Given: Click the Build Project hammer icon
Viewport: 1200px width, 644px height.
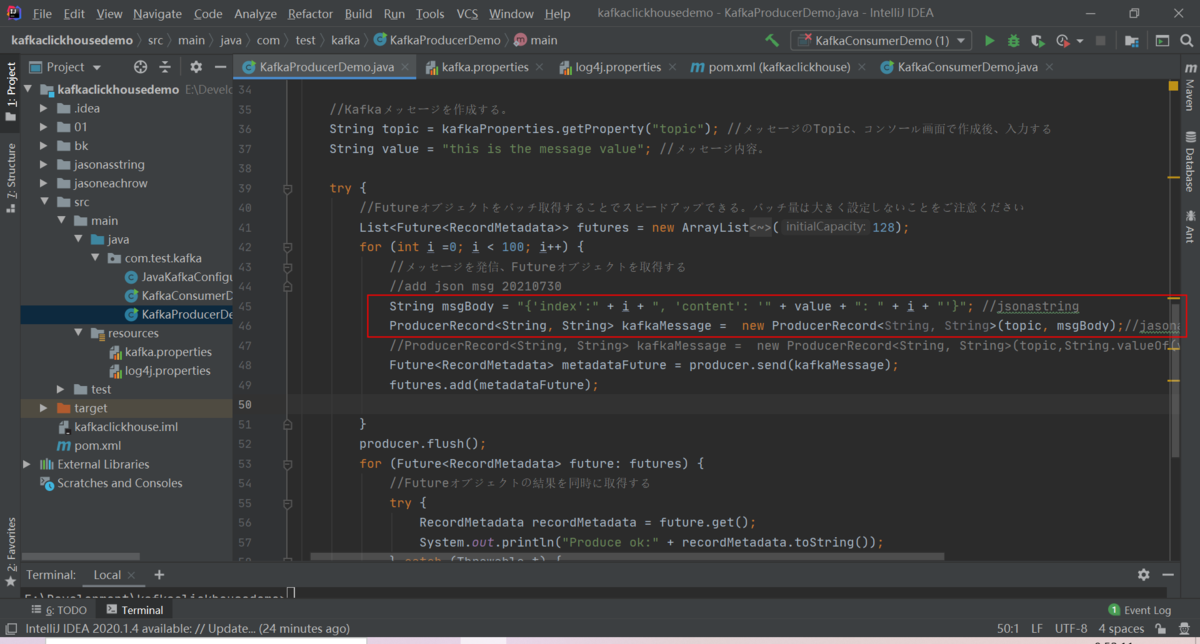Looking at the screenshot, I should tap(772, 41).
